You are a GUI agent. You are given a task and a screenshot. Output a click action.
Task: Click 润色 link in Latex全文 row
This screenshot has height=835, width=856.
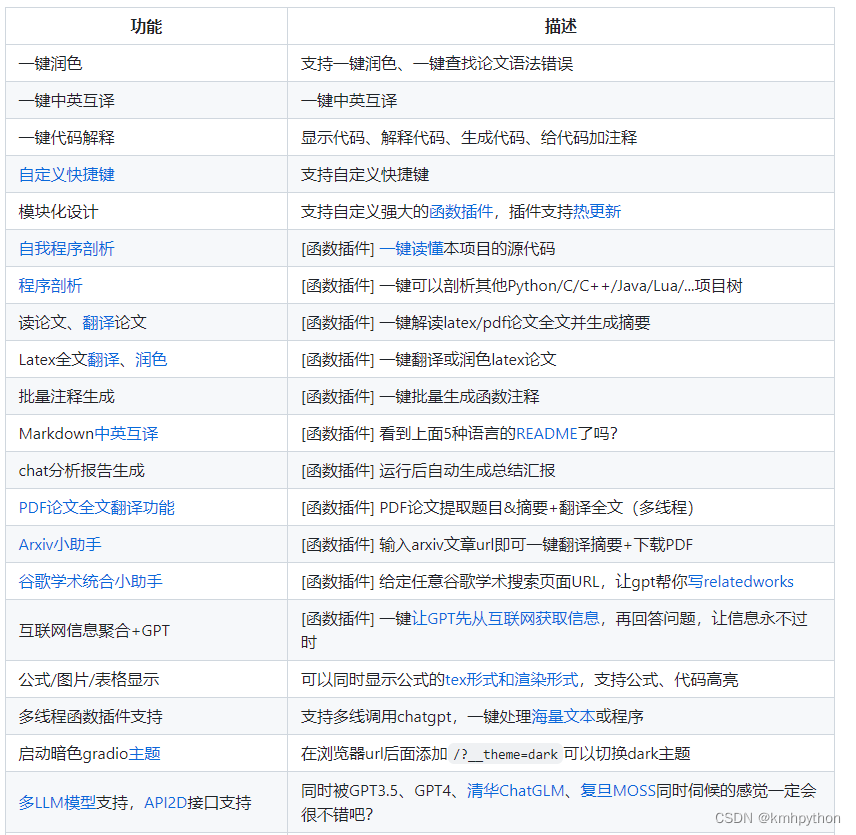151,360
